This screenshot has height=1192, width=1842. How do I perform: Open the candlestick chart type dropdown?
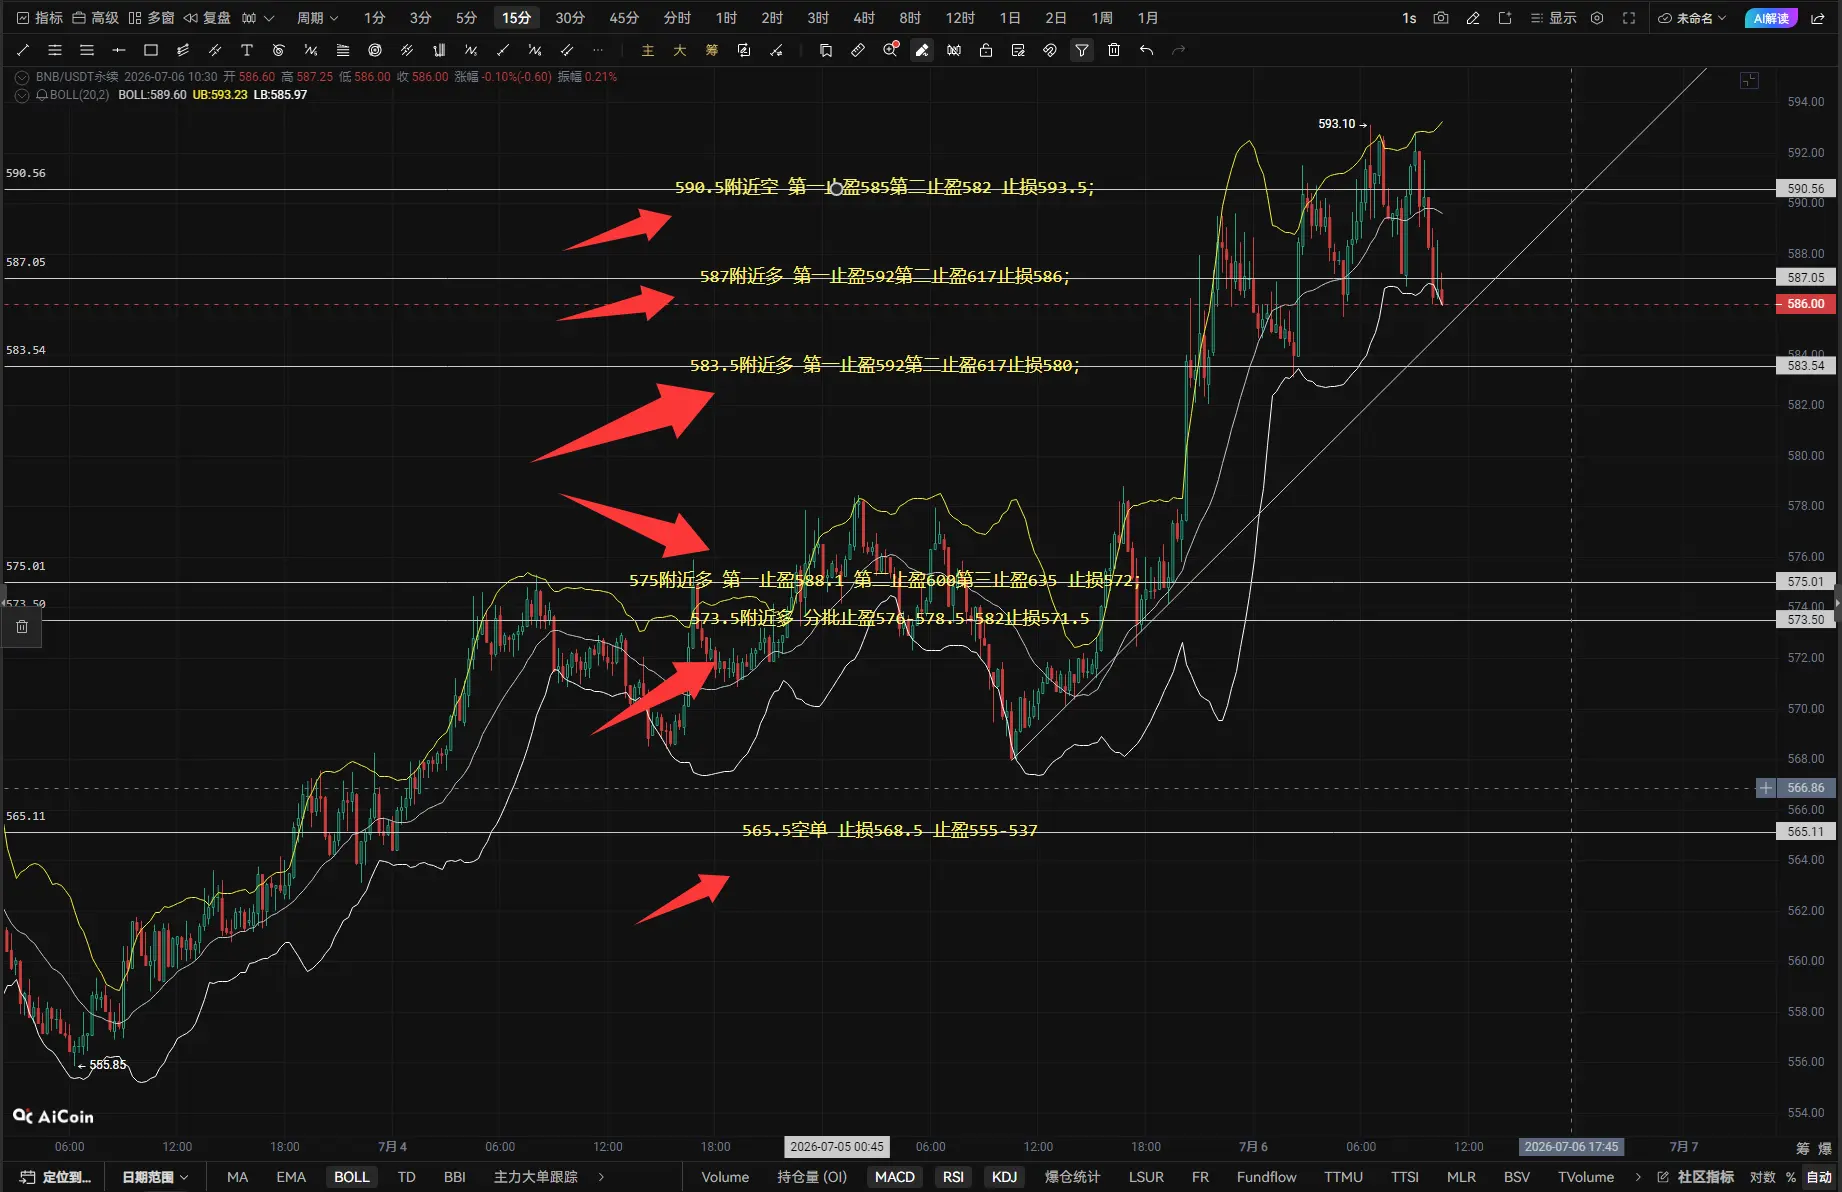click(x=258, y=18)
